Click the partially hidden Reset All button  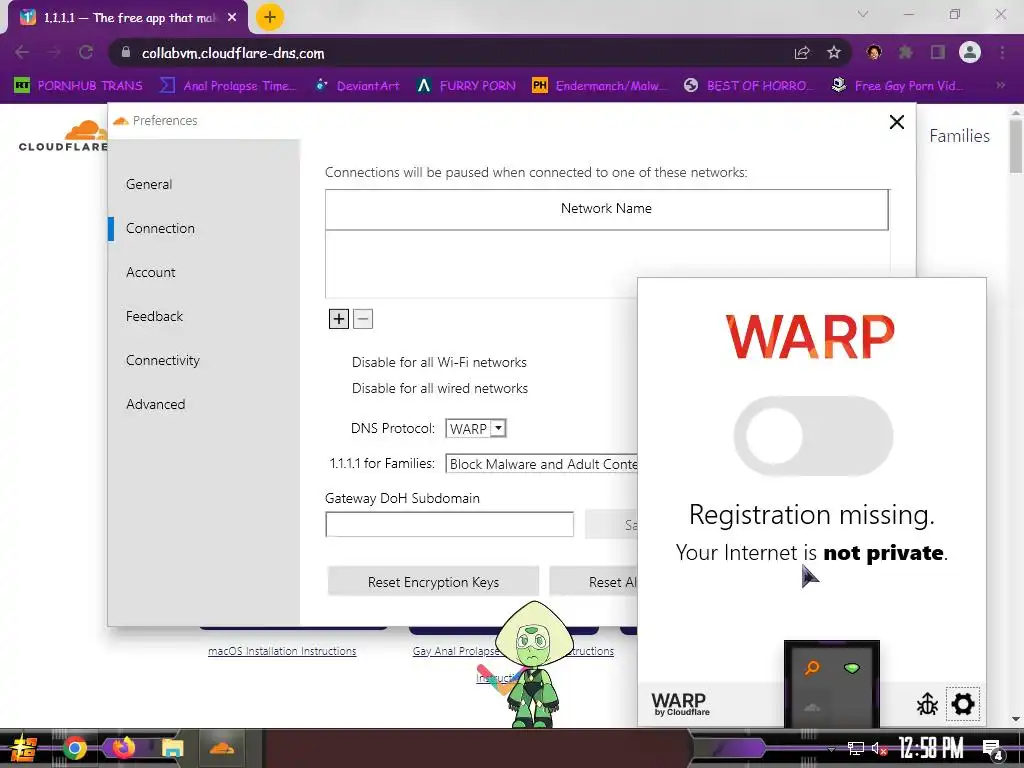(594, 582)
